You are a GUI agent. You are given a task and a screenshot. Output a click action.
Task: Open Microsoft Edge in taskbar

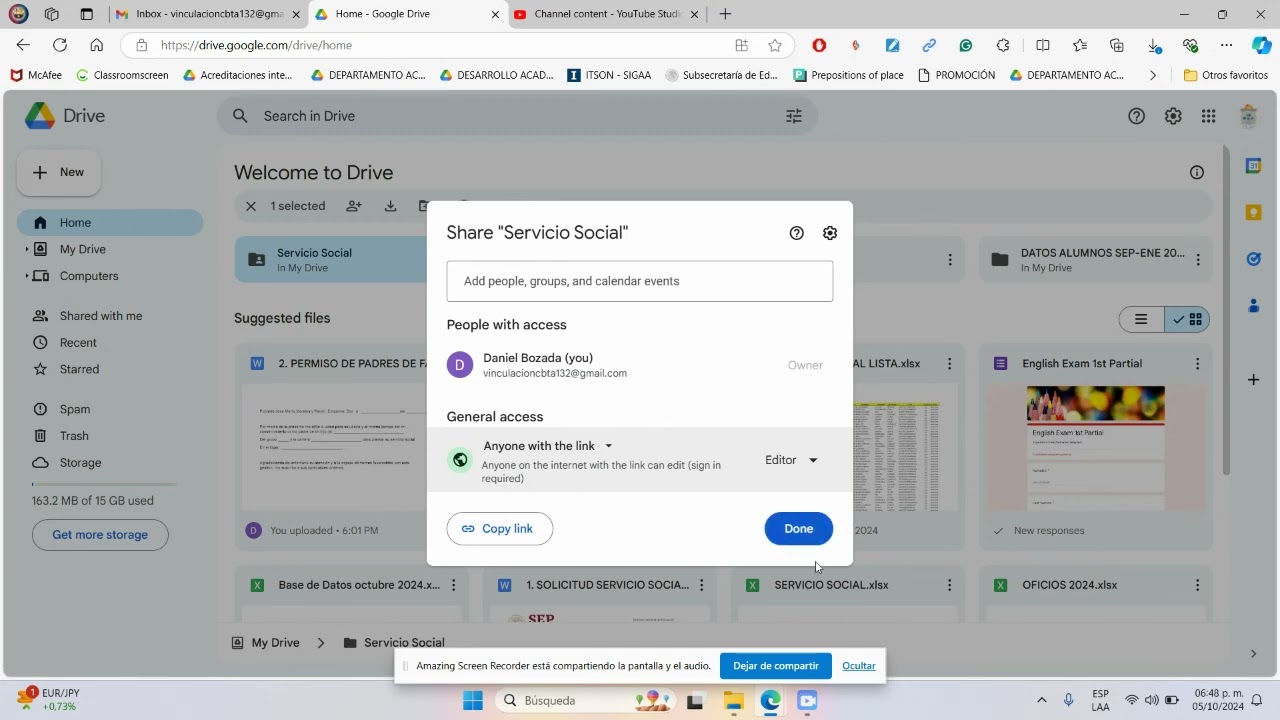click(770, 701)
